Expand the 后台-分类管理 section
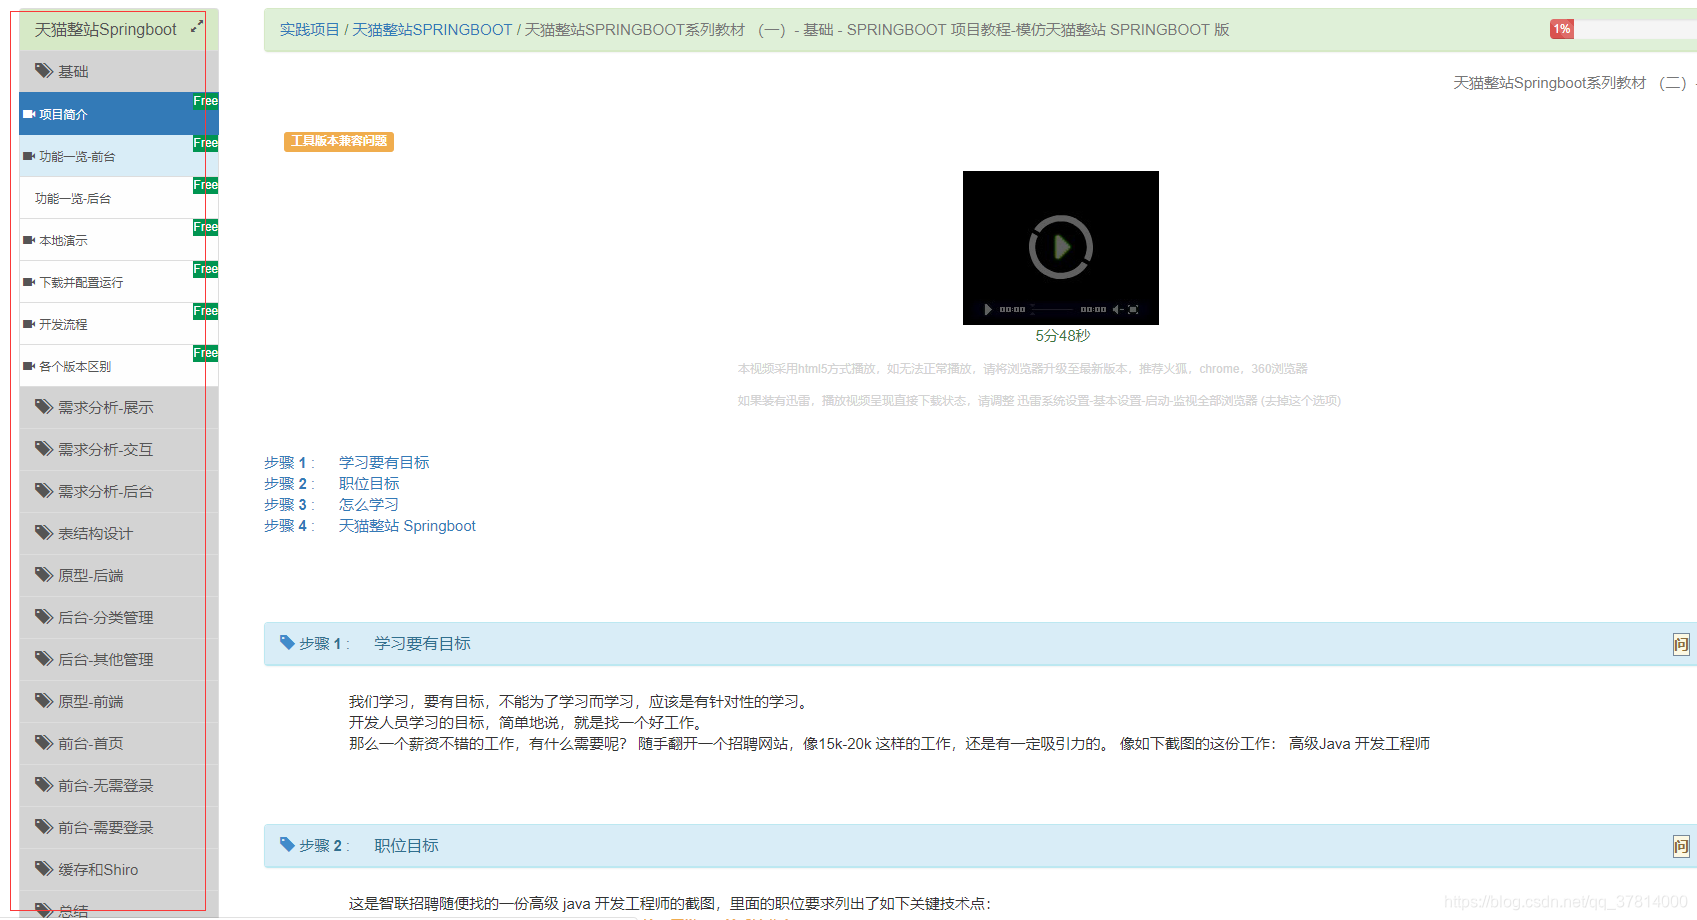 (x=119, y=617)
